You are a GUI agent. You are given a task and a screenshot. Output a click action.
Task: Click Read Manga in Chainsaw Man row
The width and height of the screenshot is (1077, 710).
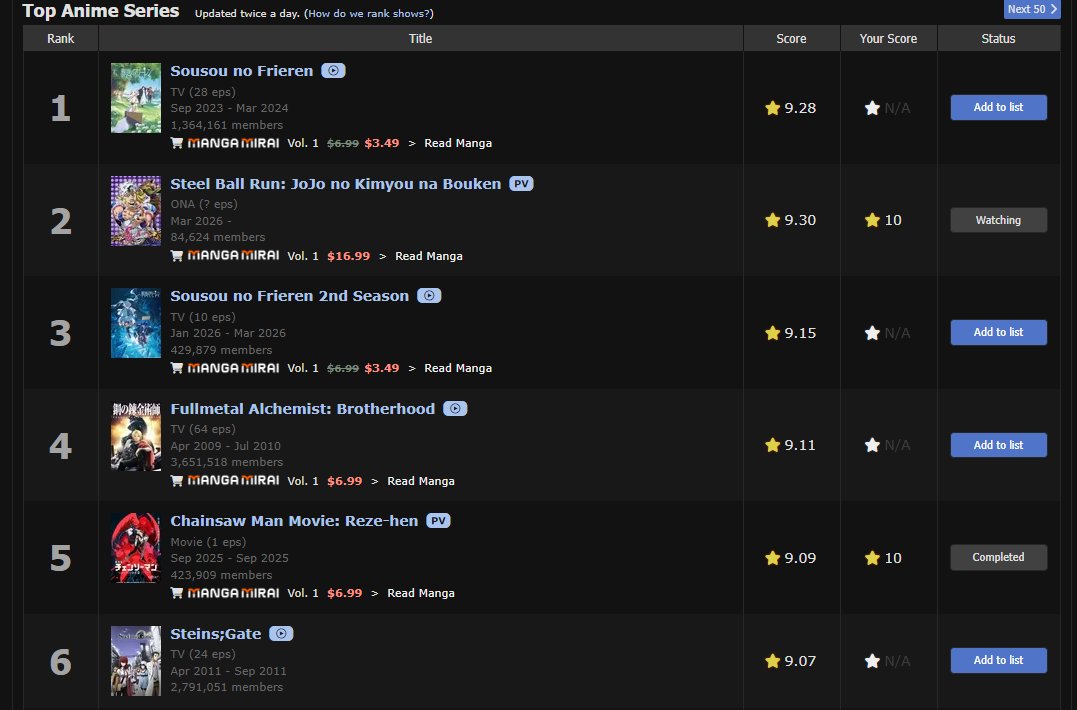pos(421,593)
